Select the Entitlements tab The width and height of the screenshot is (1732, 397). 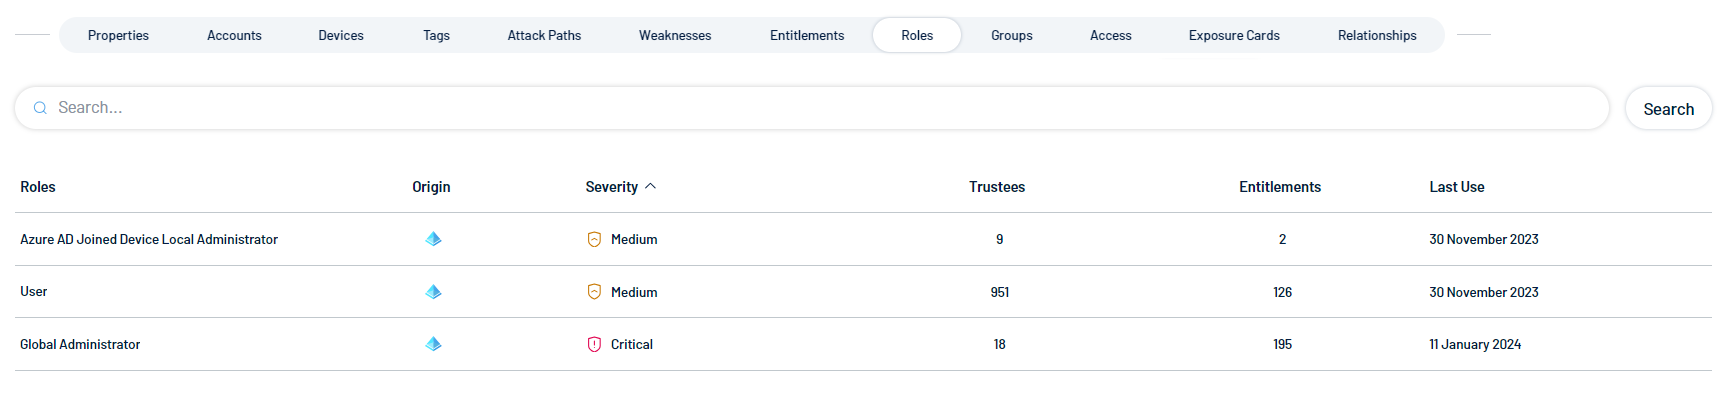(x=807, y=35)
